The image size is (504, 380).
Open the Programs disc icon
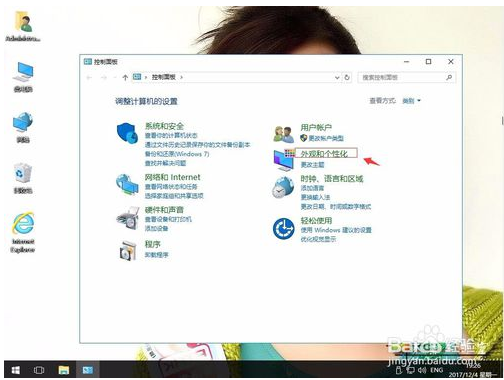(x=128, y=250)
